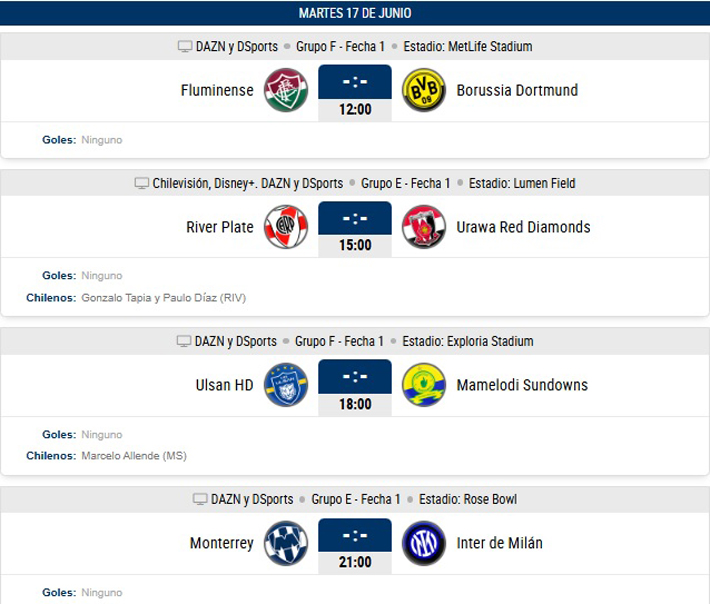Open the 15:00 River Plate match box
The width and height of the screenshot is (710, 604).
click(x=355, y=229)
